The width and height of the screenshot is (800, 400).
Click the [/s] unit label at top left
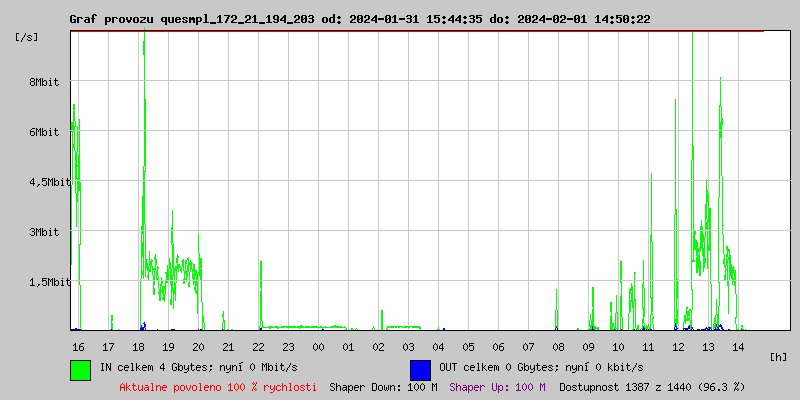click(x=27, y=37)
